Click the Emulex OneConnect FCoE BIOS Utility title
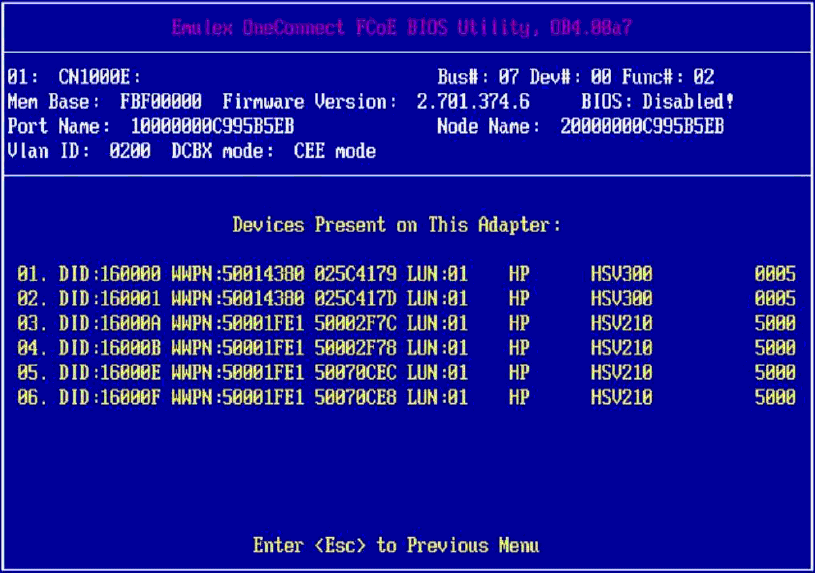815x573 pixels. coord(401,27)
